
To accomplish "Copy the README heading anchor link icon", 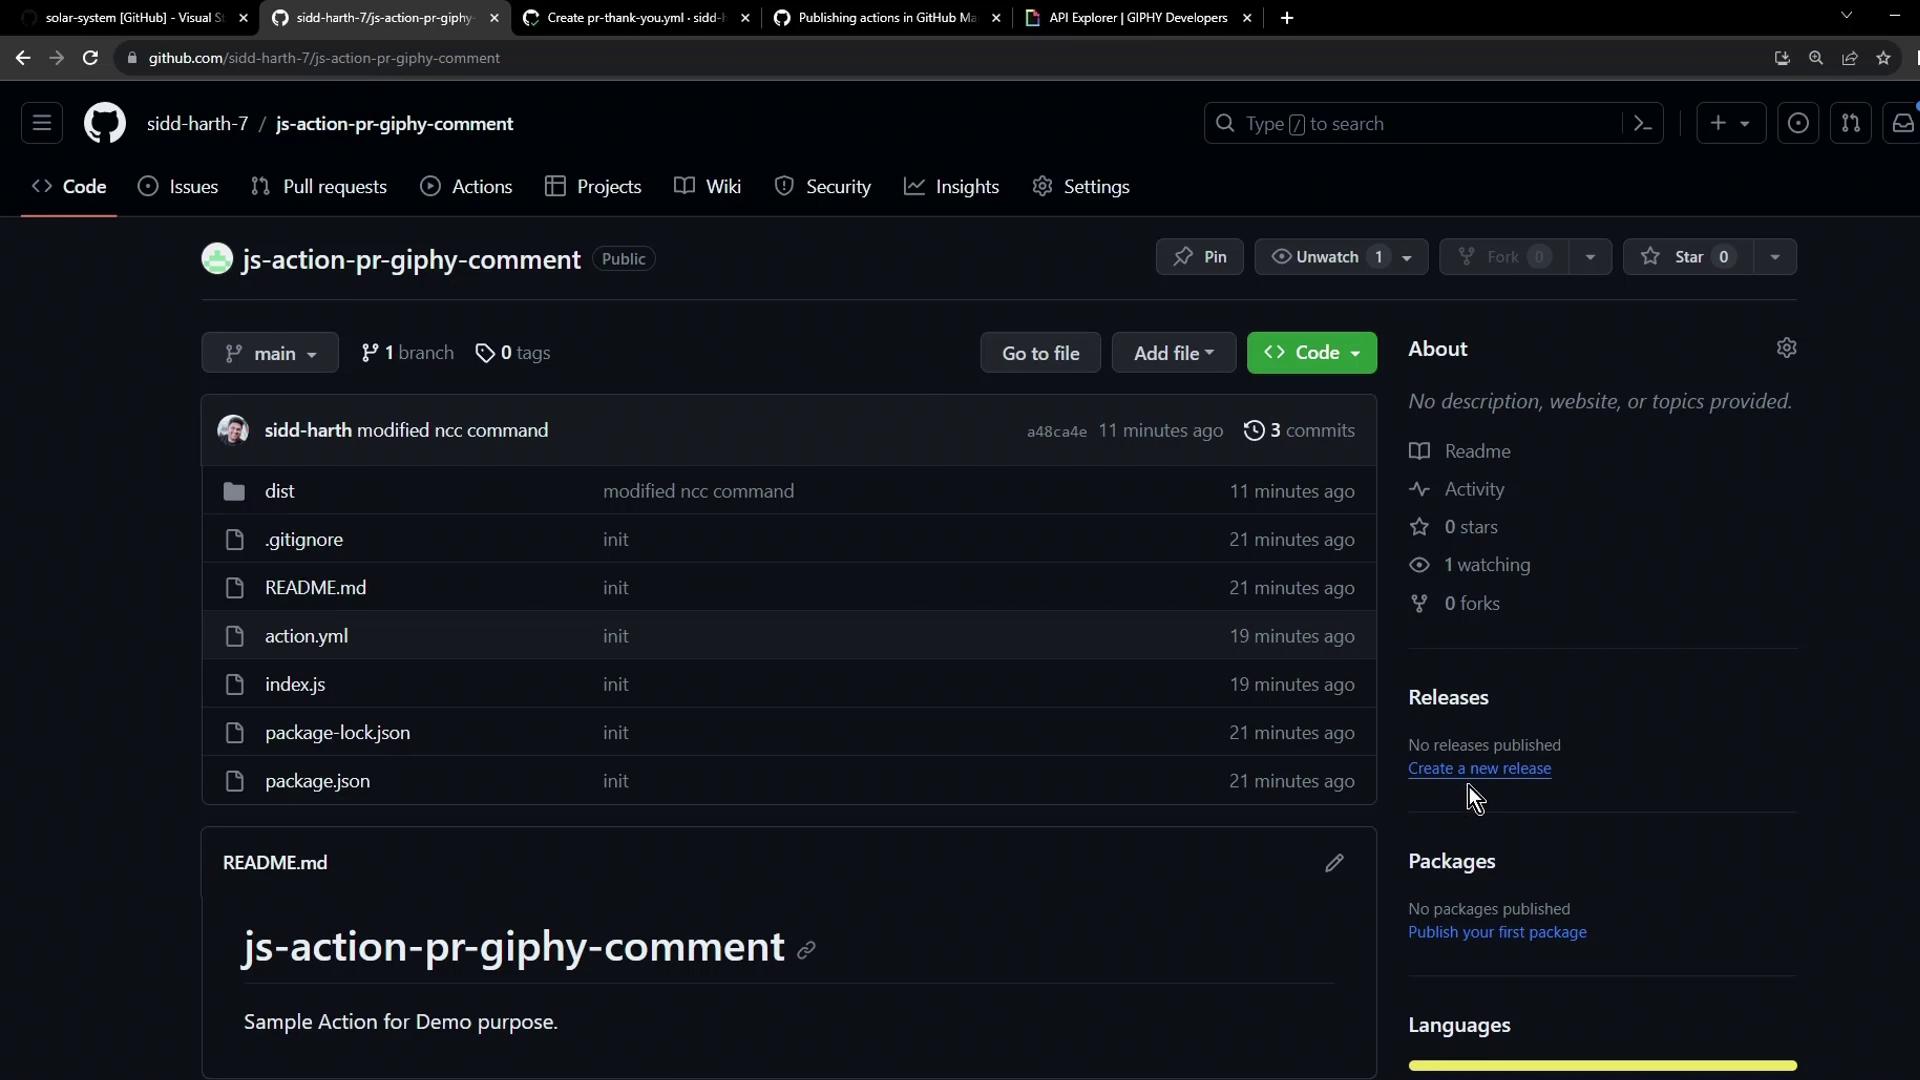I will click(806, 950).
